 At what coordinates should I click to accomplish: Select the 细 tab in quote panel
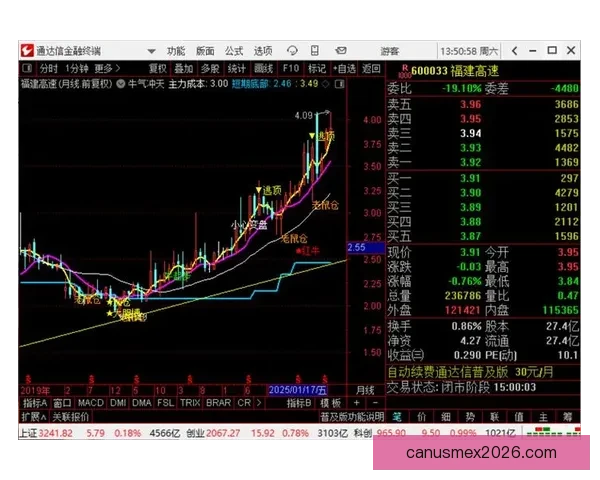[x=446, y=416]
